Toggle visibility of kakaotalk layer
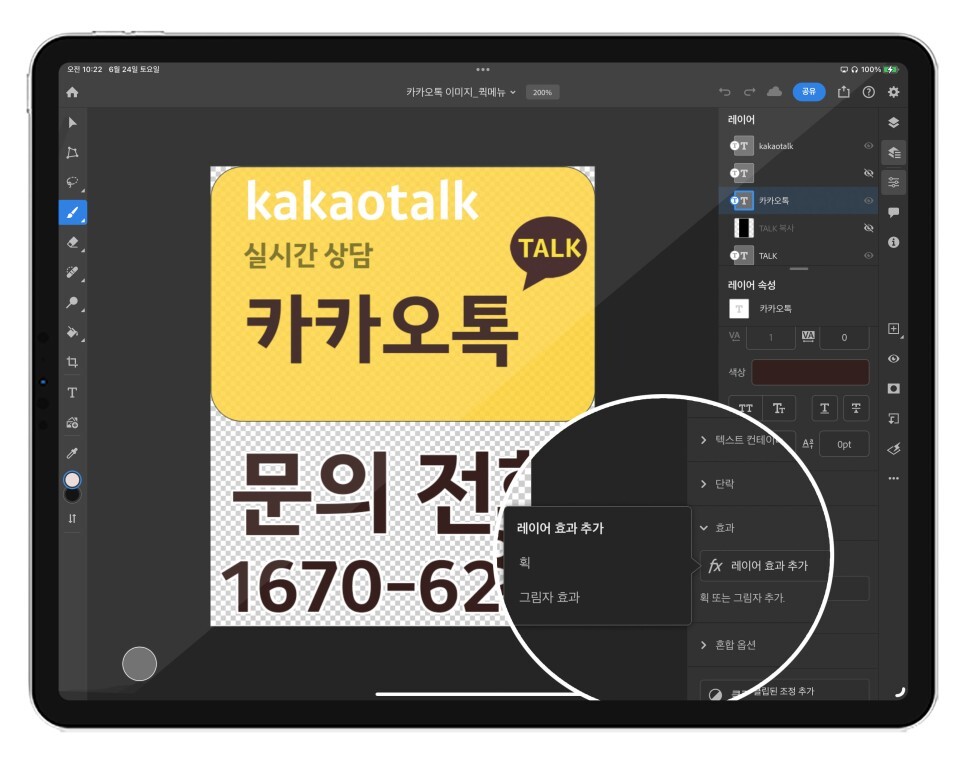966x763 pixels. 868,146
